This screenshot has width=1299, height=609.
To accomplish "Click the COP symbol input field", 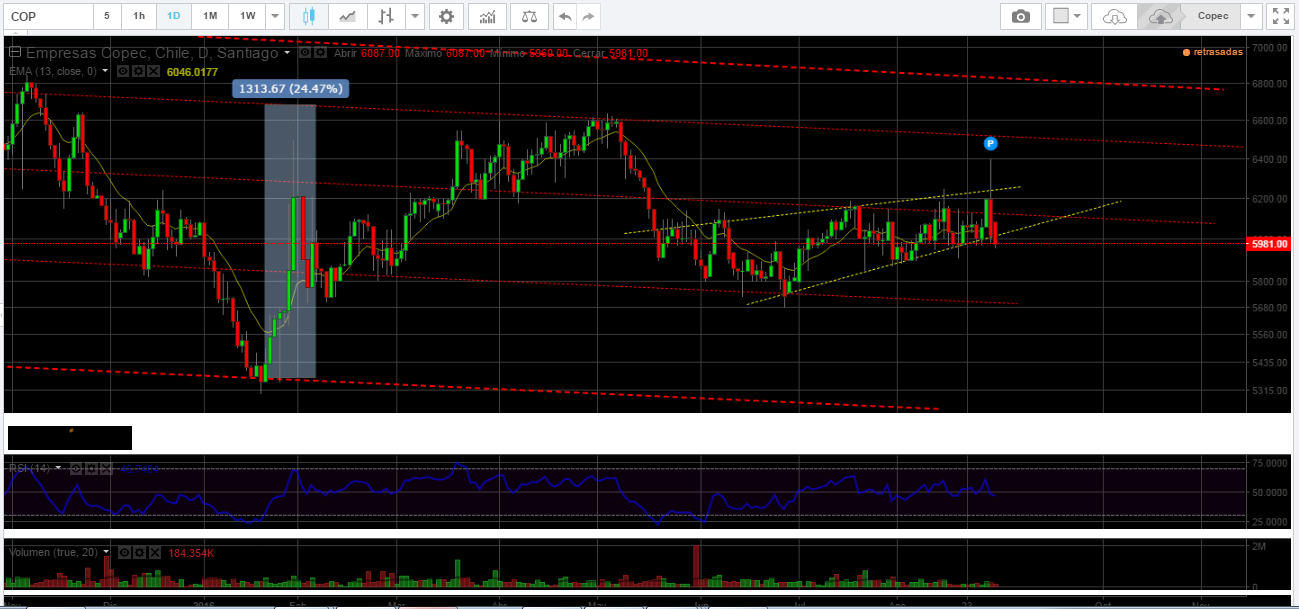I will (x=49, y=16).
